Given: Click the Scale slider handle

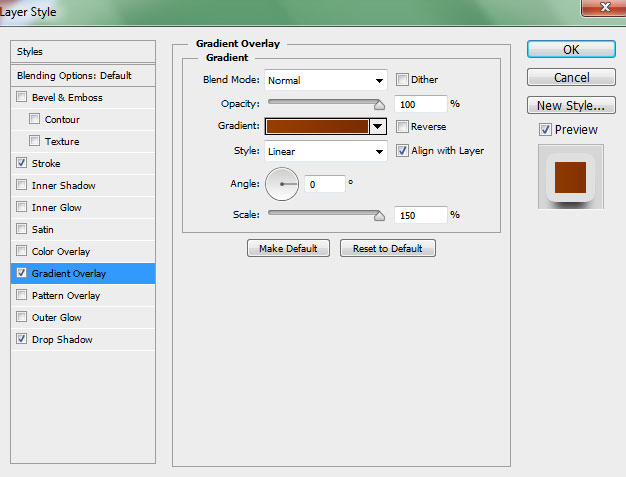Looking at the screenshot, I should coord(379,216).
